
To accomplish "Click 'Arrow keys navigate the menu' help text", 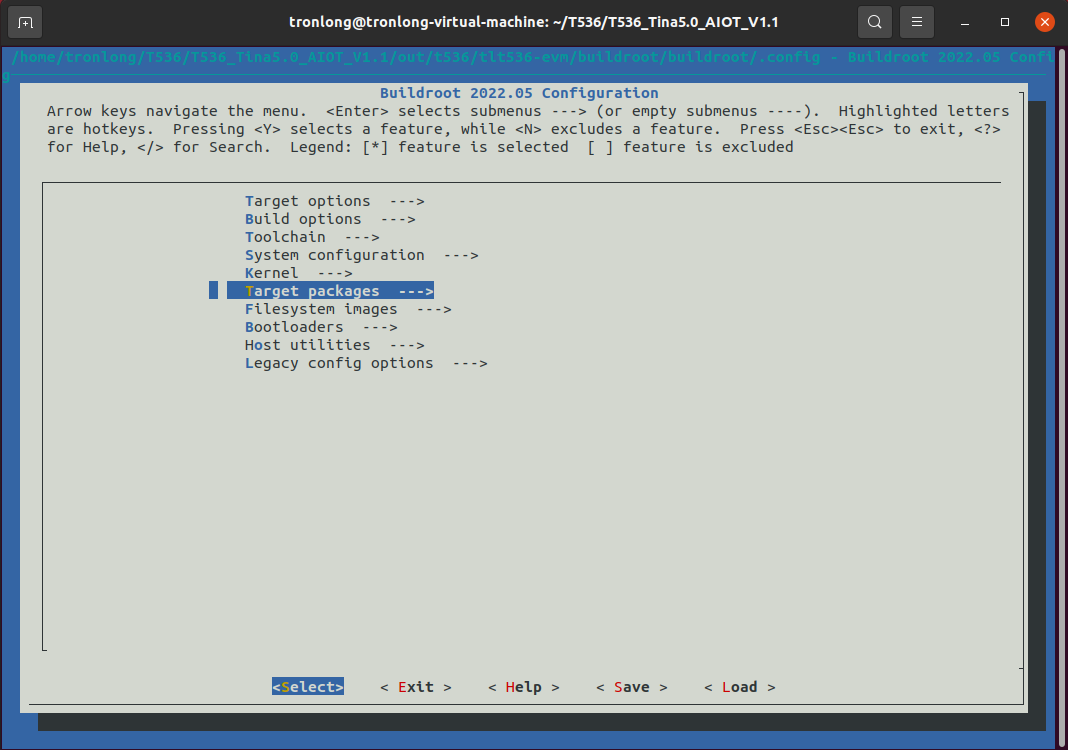I will 177,111.
